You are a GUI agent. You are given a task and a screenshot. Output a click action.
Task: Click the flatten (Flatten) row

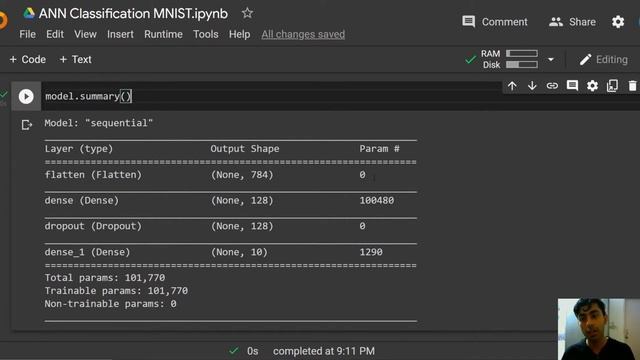tap(231, 175)
